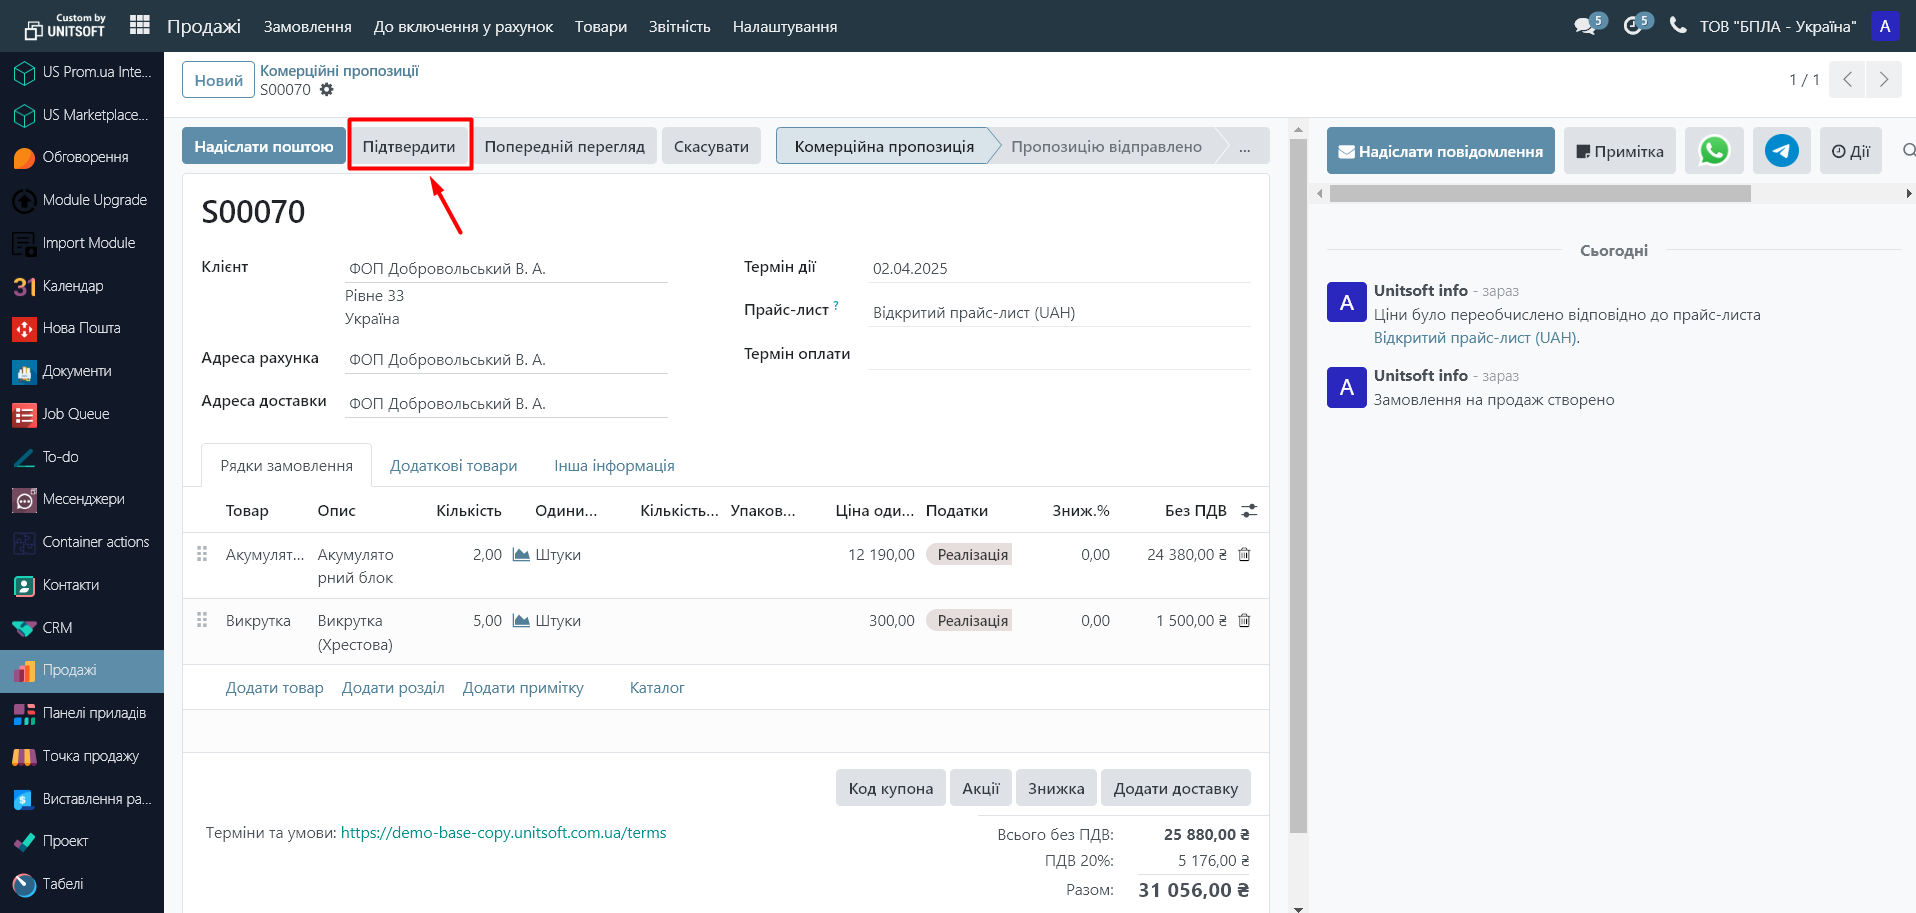
Task: Click the phone call icon
Action: click(x=1678, y=26)
